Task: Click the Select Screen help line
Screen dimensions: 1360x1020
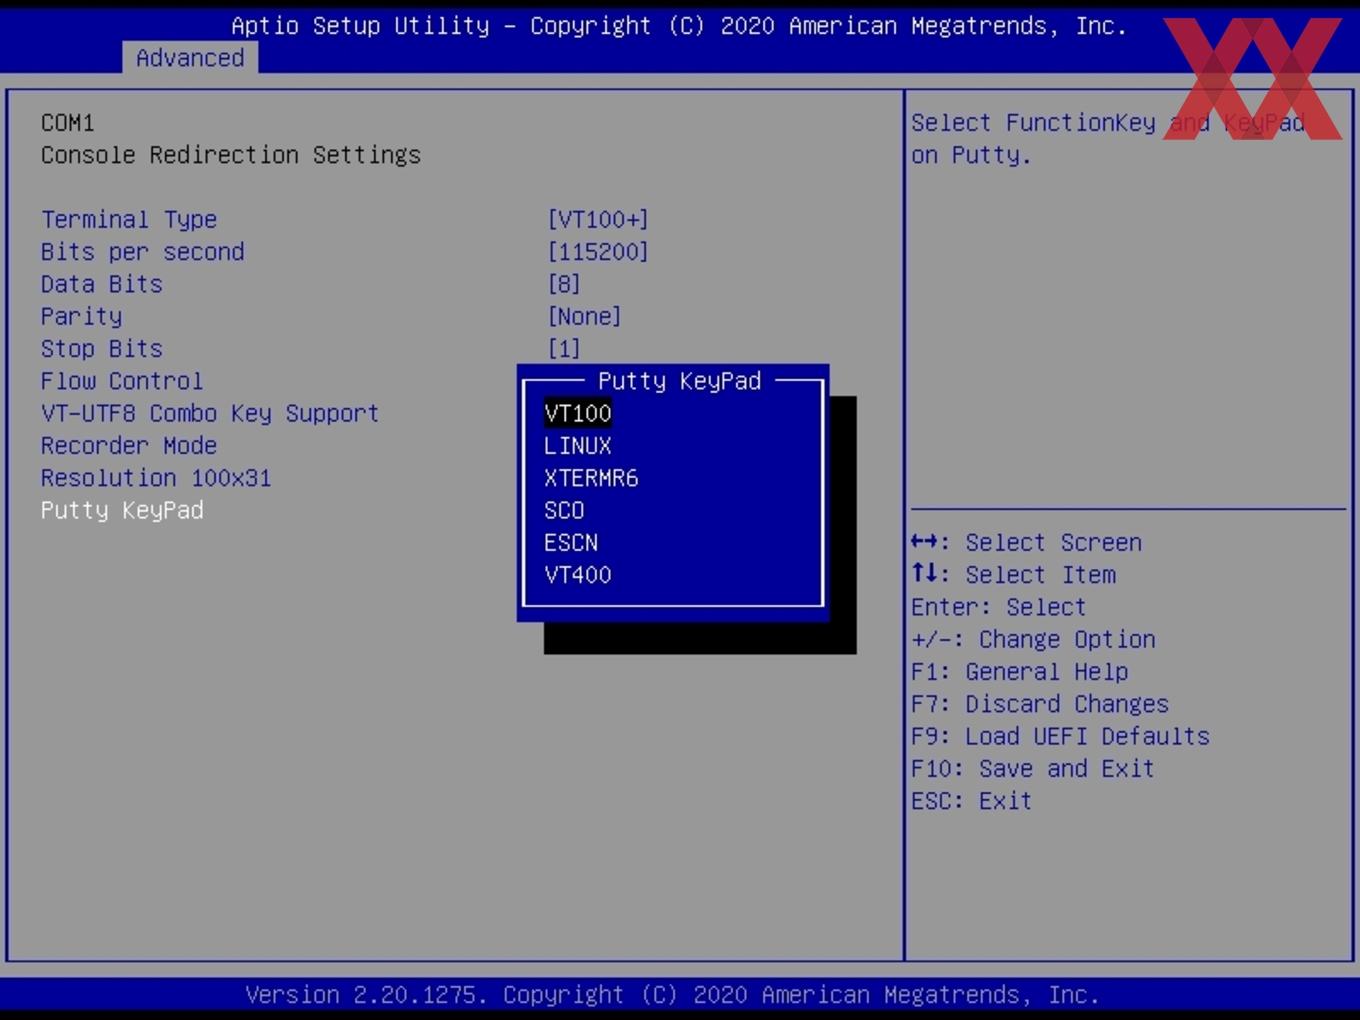Action: coord(1027,542)
